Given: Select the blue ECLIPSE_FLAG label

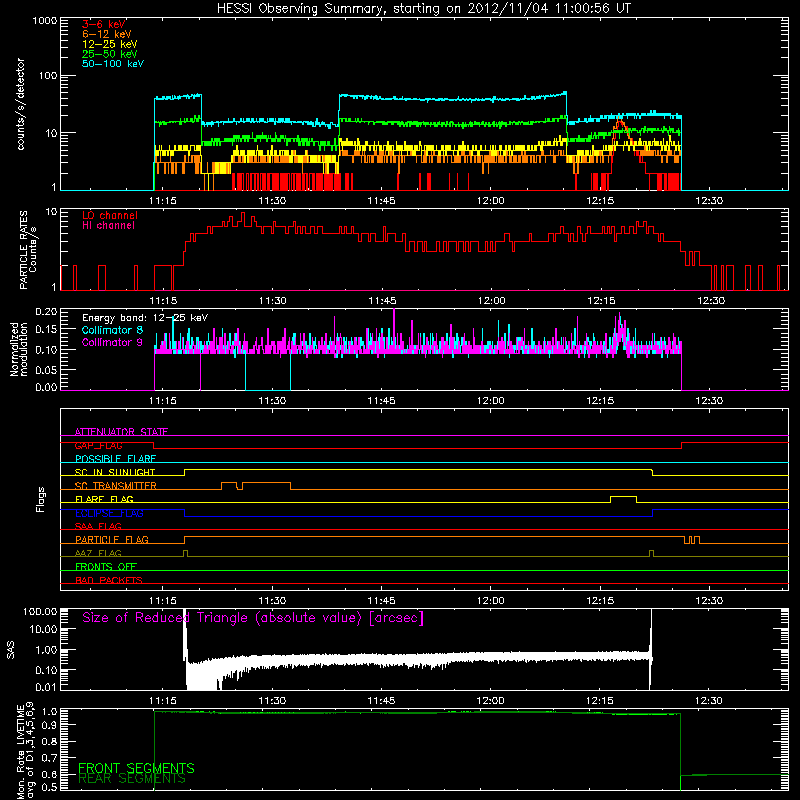Looking at the screenshot, I should coord(109,513).
